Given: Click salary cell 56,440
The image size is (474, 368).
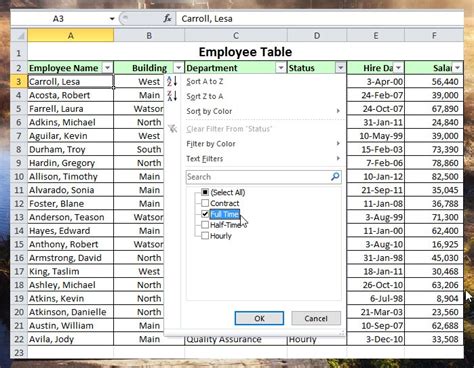Looking at the screenshot, I should point(434,81).
